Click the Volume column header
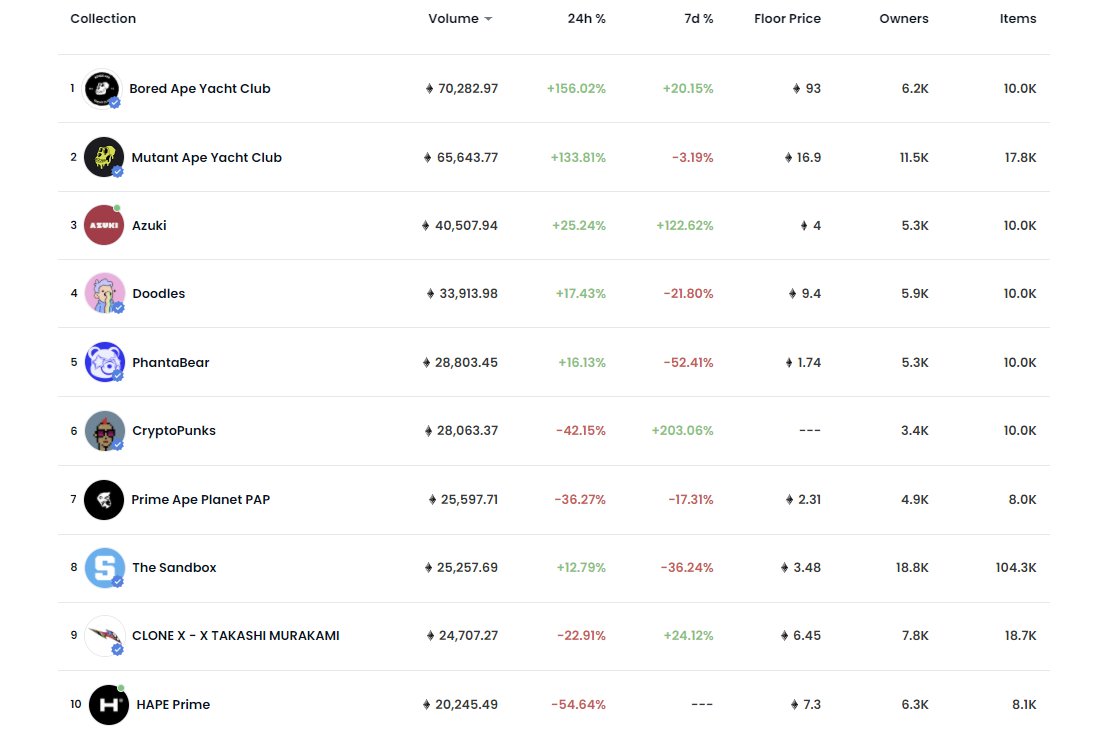Viewport: 1100px width, 736px height. coord(453,19)
